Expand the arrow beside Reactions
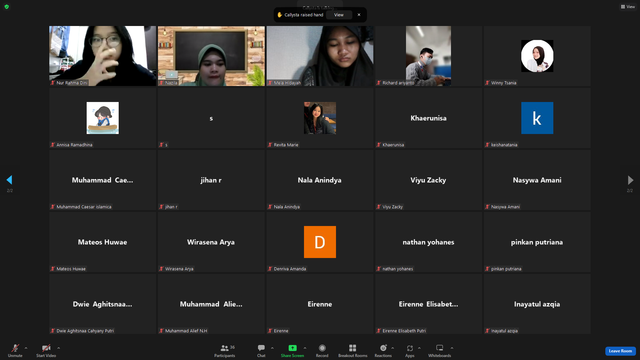640x360 pixels. [393, 348]
